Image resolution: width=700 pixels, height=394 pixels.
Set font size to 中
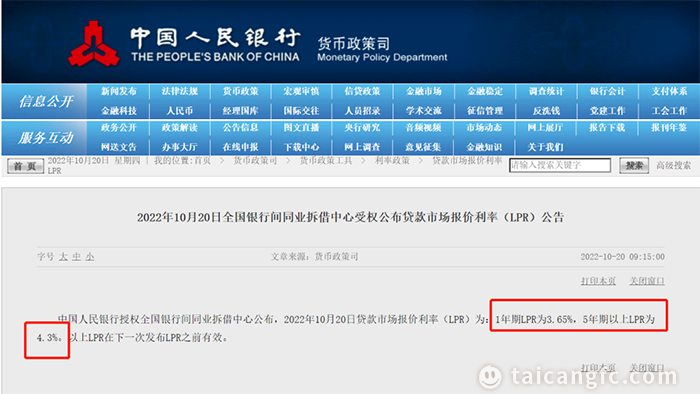click(77, 257)
